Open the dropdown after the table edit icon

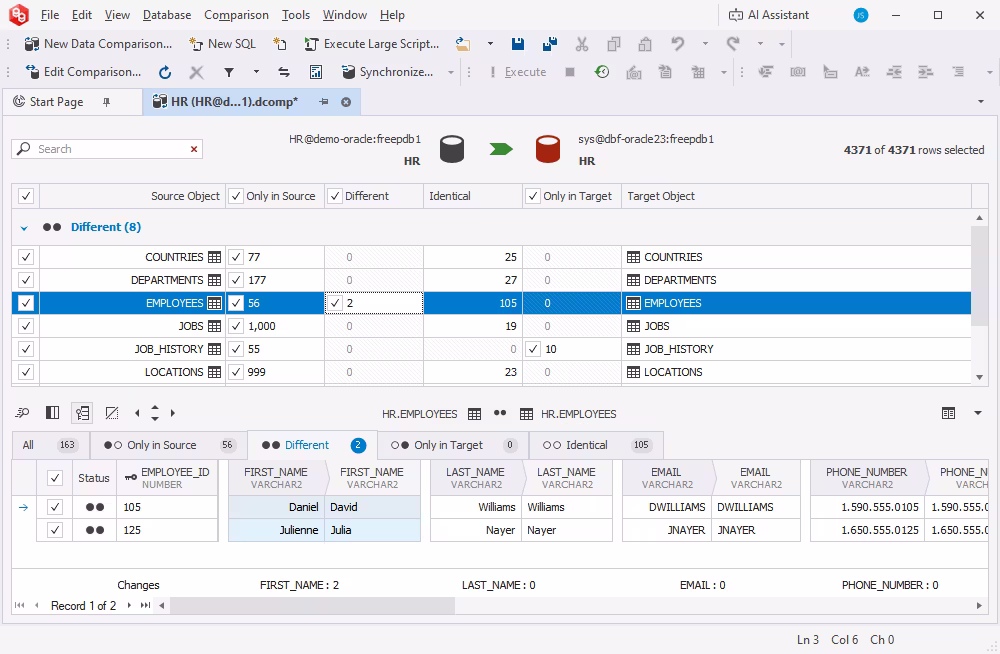coord(723,72)
